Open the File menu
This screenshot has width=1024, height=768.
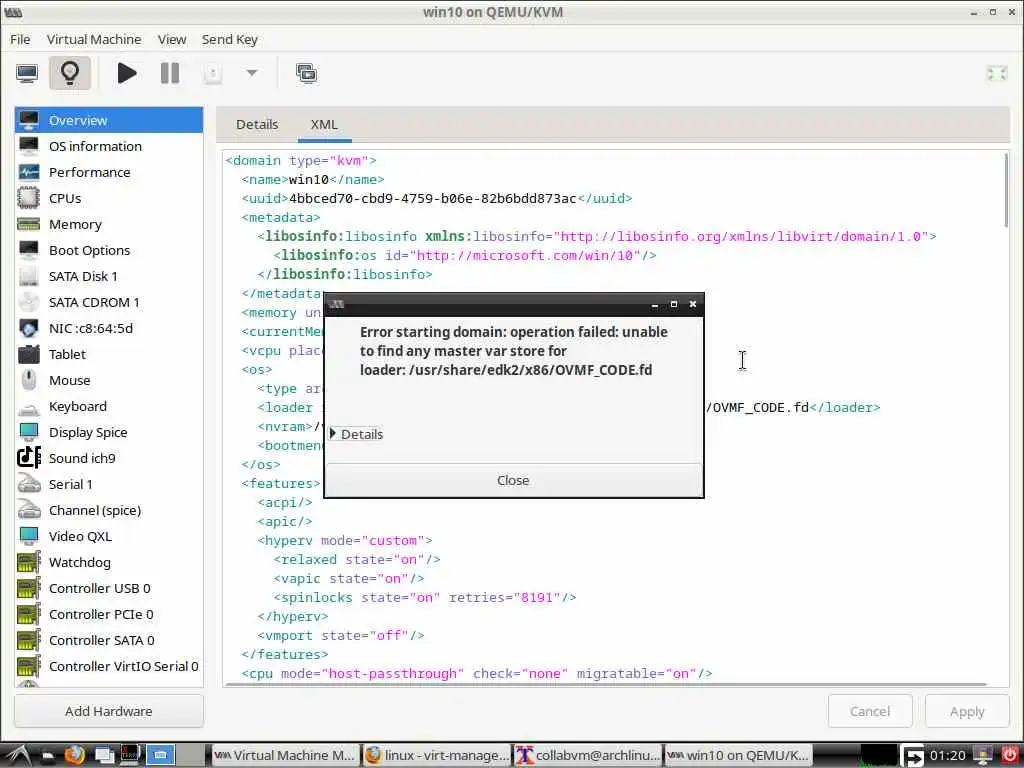[x=20, y=39]
